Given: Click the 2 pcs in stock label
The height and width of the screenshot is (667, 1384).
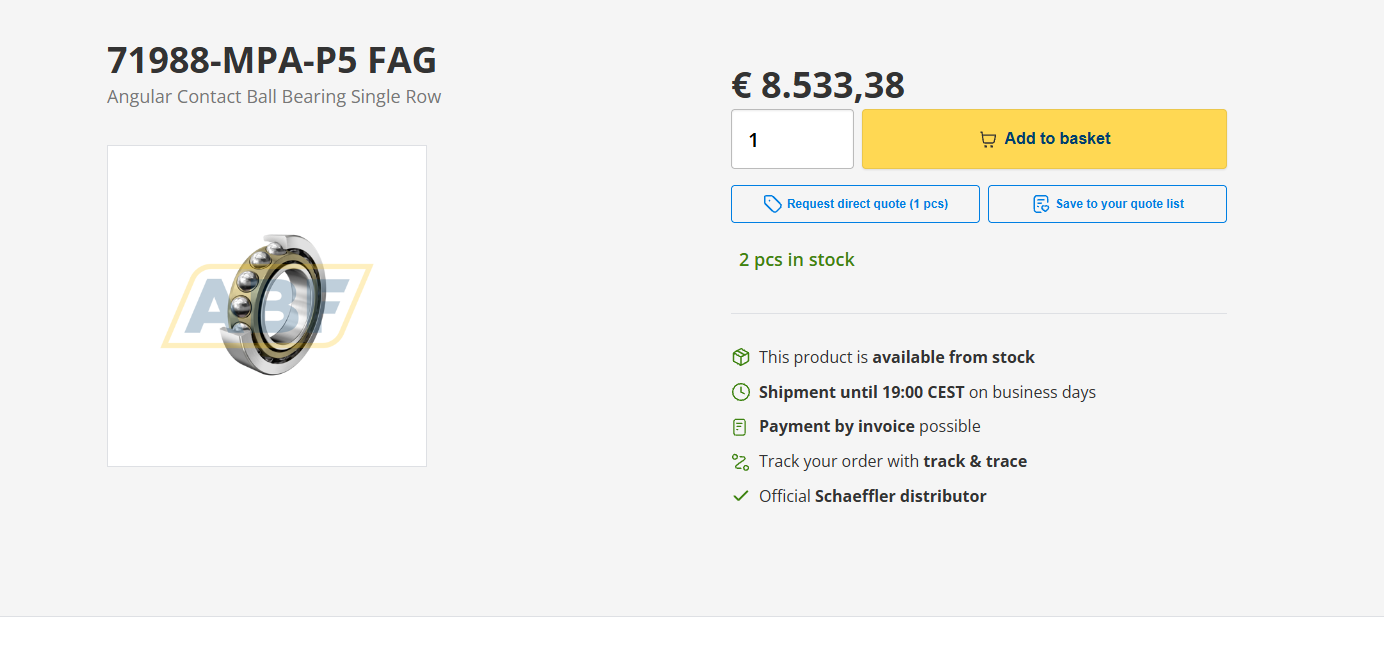Looking at the screenshot, I should tap(797, 260).
